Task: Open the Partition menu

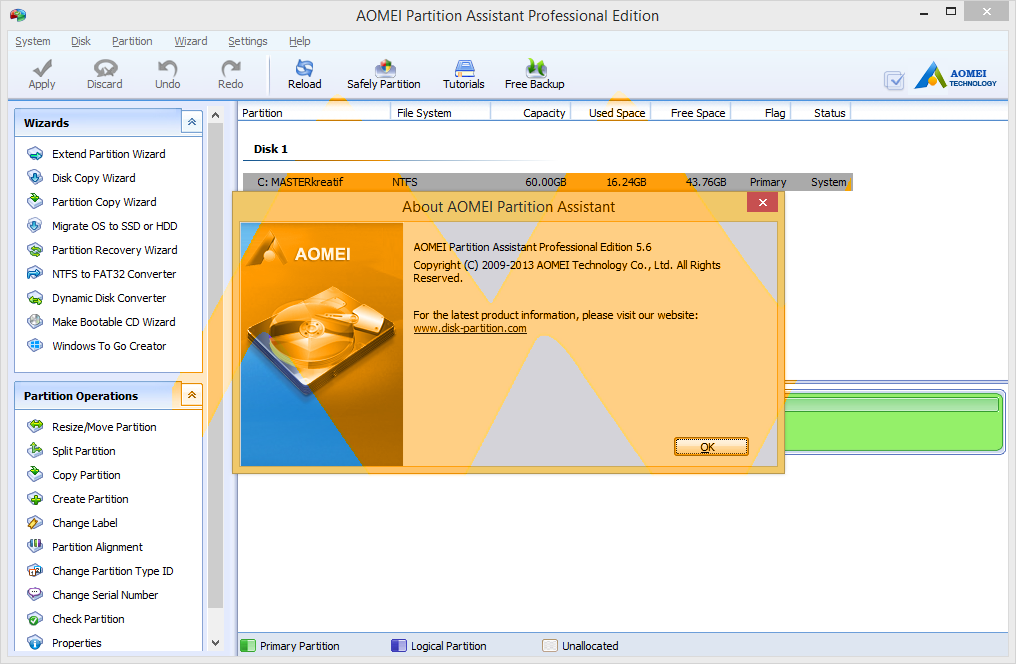Action: (x=132, y=41)
